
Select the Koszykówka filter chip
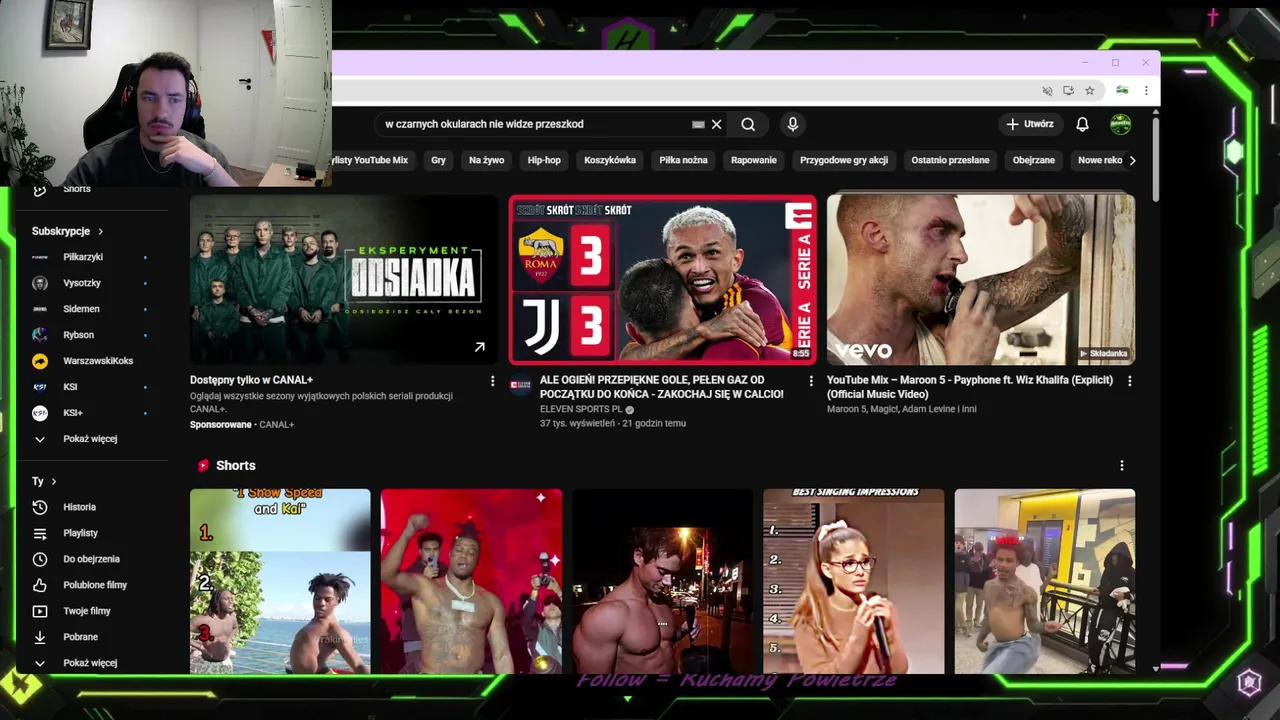click(x=610, y=160)
